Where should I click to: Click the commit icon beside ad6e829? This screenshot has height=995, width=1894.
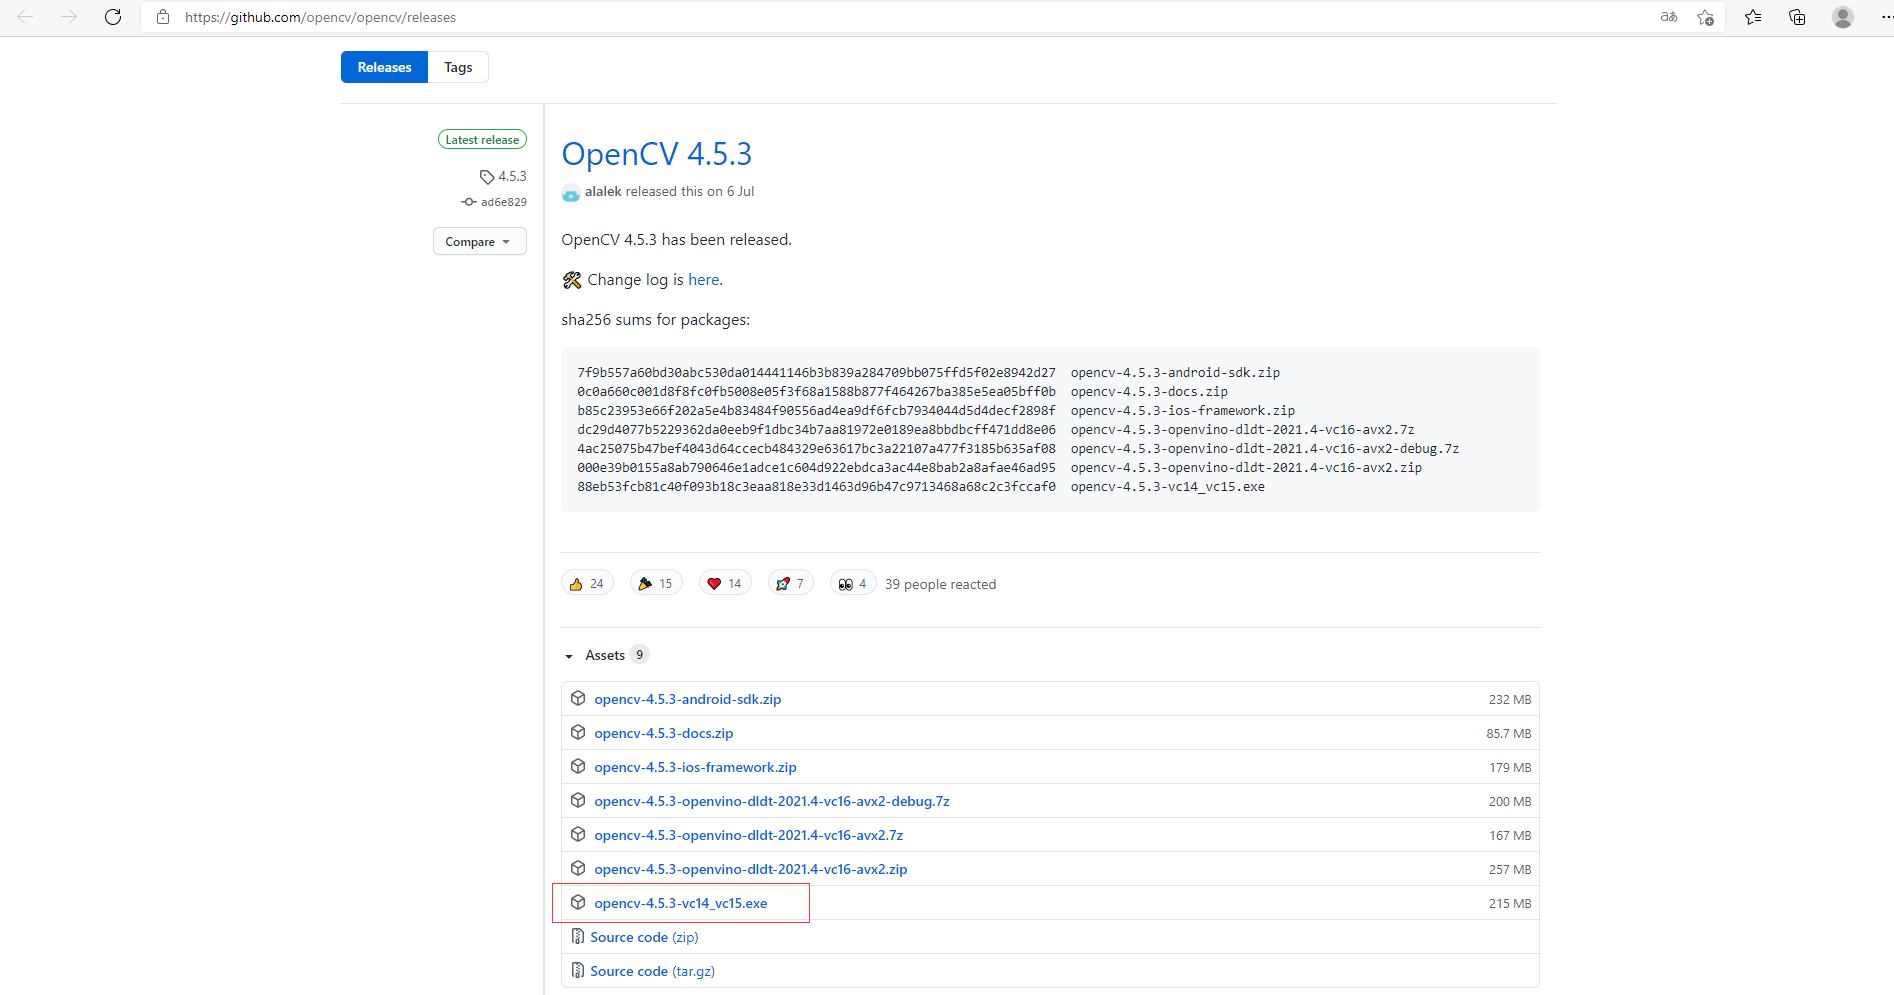[x=469, y=202]
